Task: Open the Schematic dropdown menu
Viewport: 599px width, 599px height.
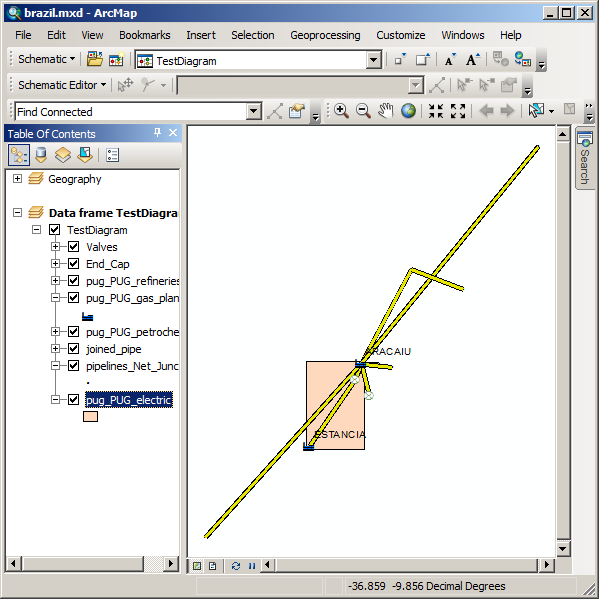Action: (46, 59)
